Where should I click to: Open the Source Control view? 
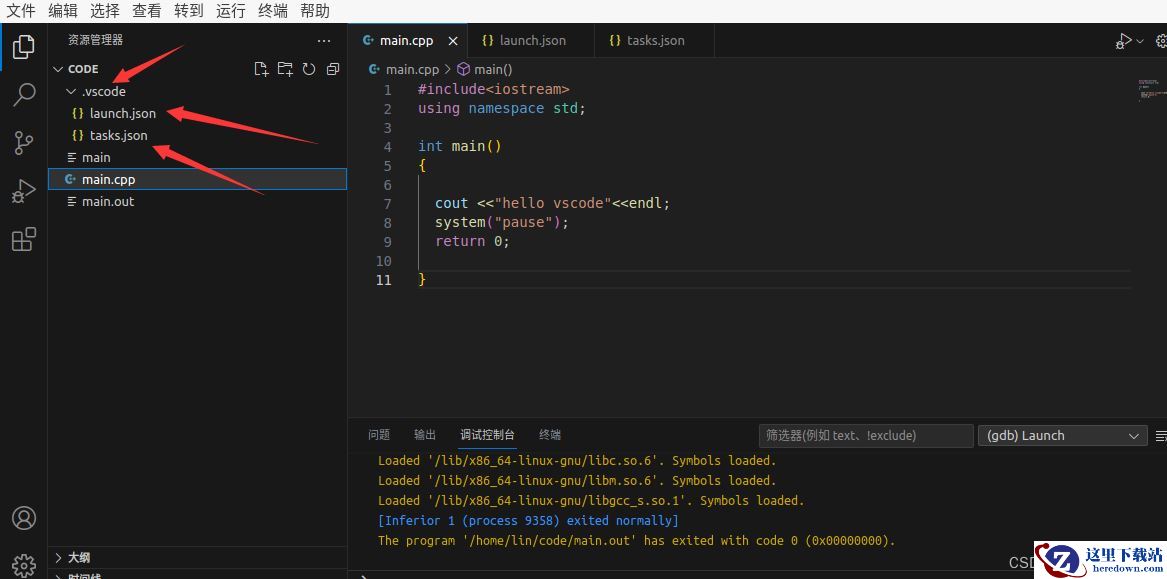[x=24, y=143]
